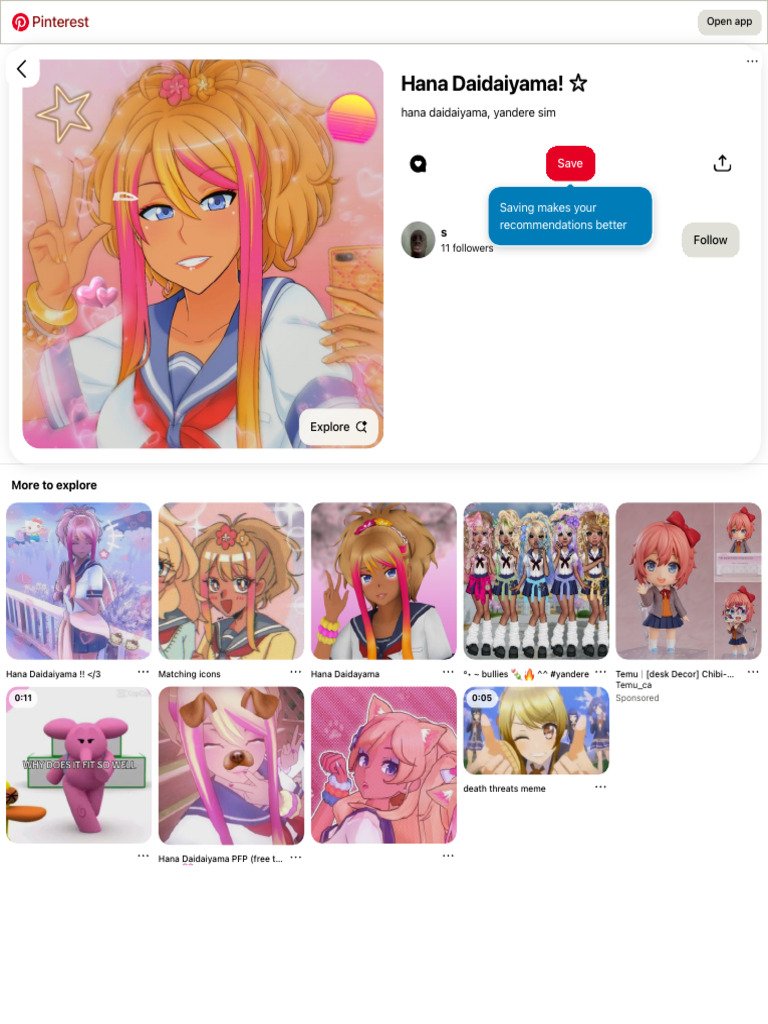This screenshot has width=768, height=1024.
Task: Click the Pinterest logo
Action: (x=50, y=22)
